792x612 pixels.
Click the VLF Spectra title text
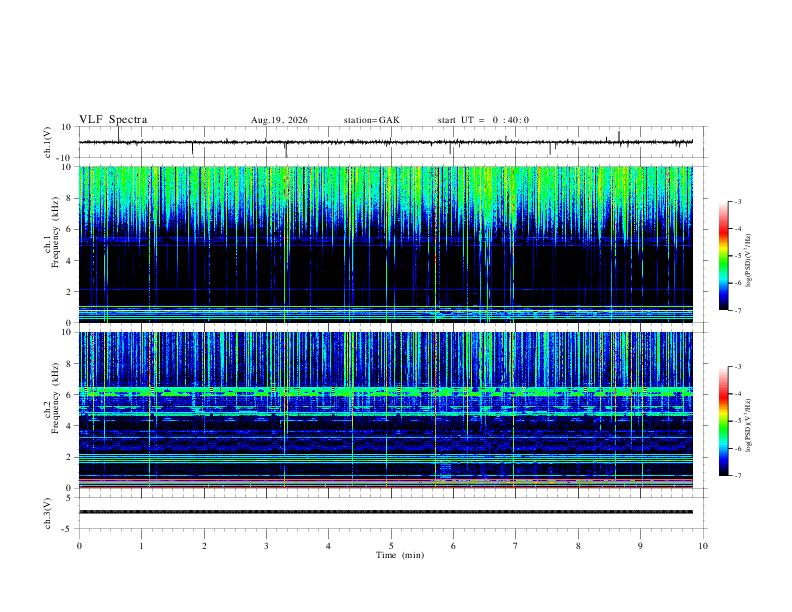pyautogui.click(x=113, y=120)
